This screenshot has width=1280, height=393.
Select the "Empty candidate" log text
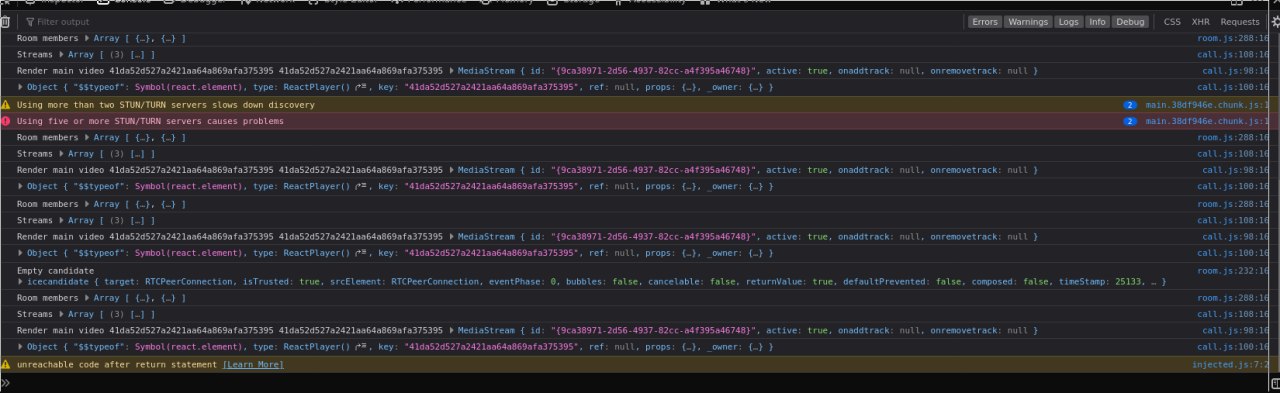(55, 271)
